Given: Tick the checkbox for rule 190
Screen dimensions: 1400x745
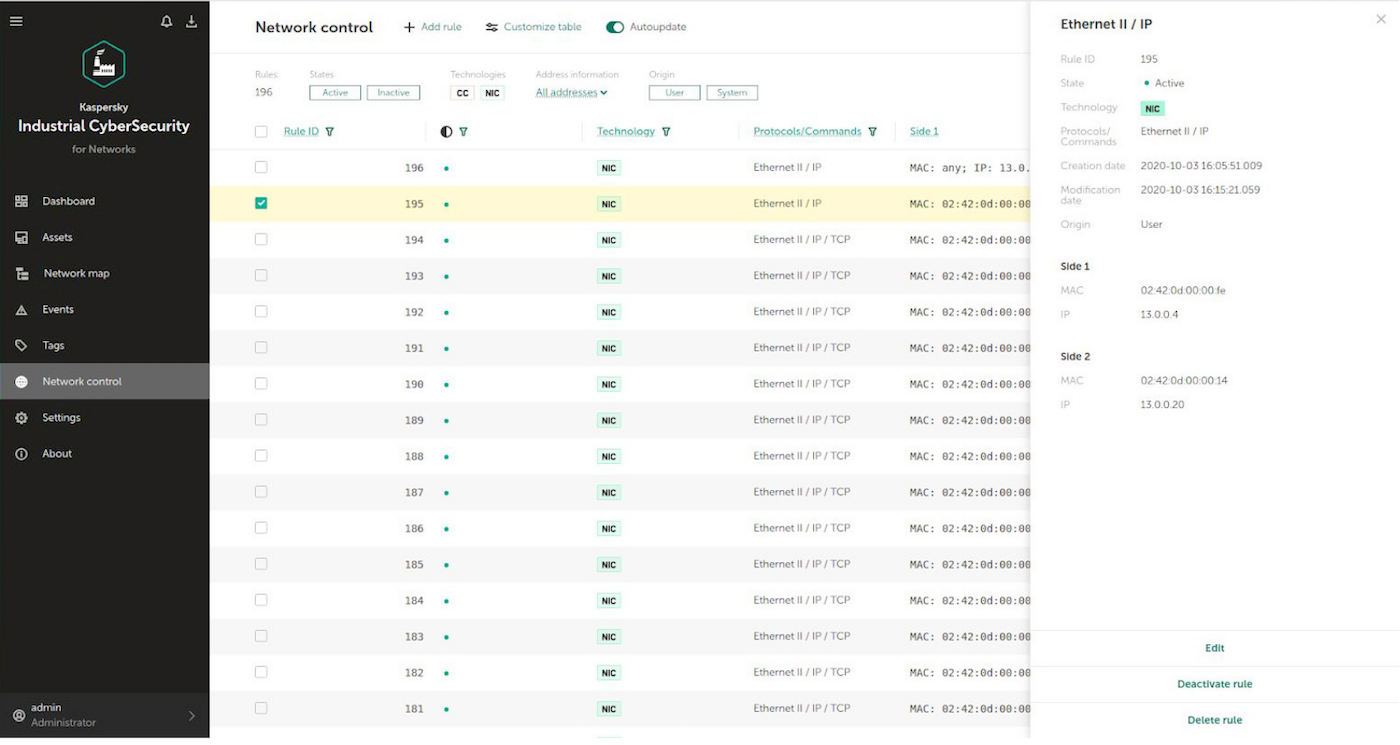Looking at the screenshot, I should click(261, 384).
